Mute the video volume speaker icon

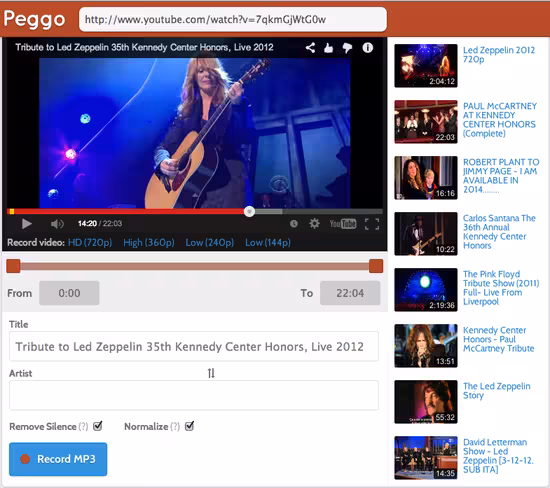tap(57, 224)
